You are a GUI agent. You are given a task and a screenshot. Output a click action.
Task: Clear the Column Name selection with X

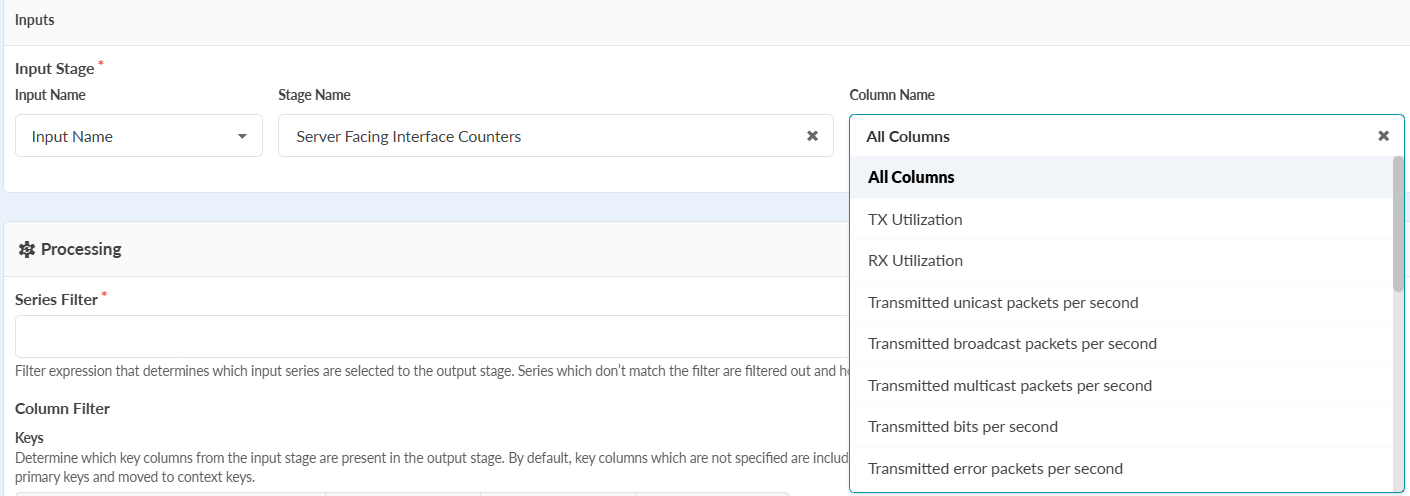tap(1383, 136)
